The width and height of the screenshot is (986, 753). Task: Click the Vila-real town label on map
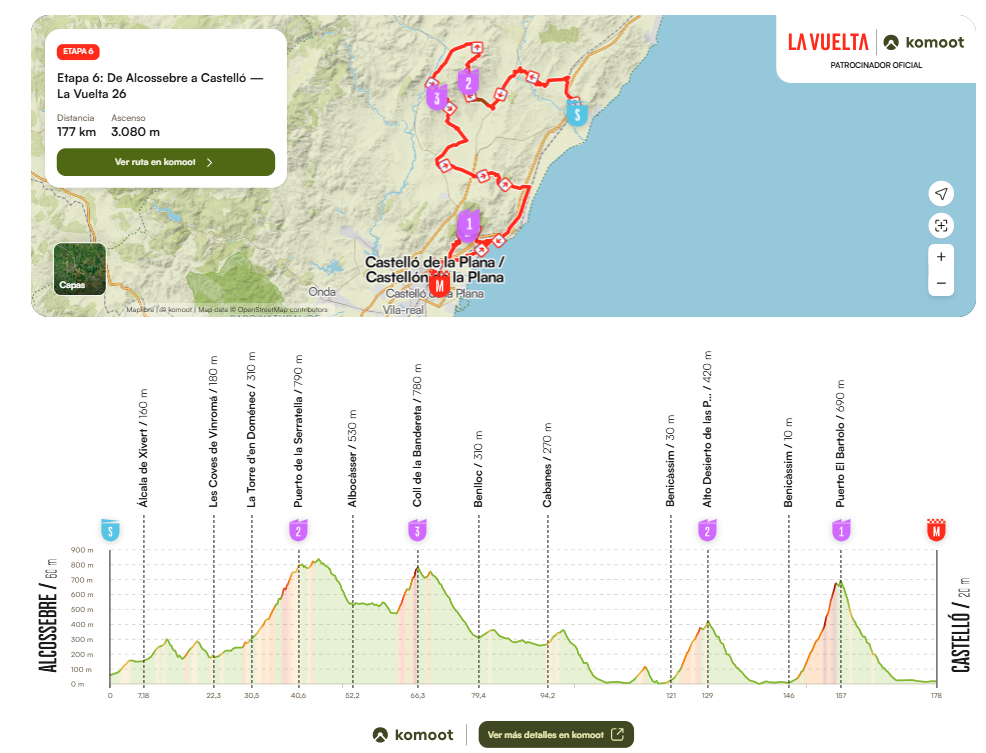(x=403, y=310)
